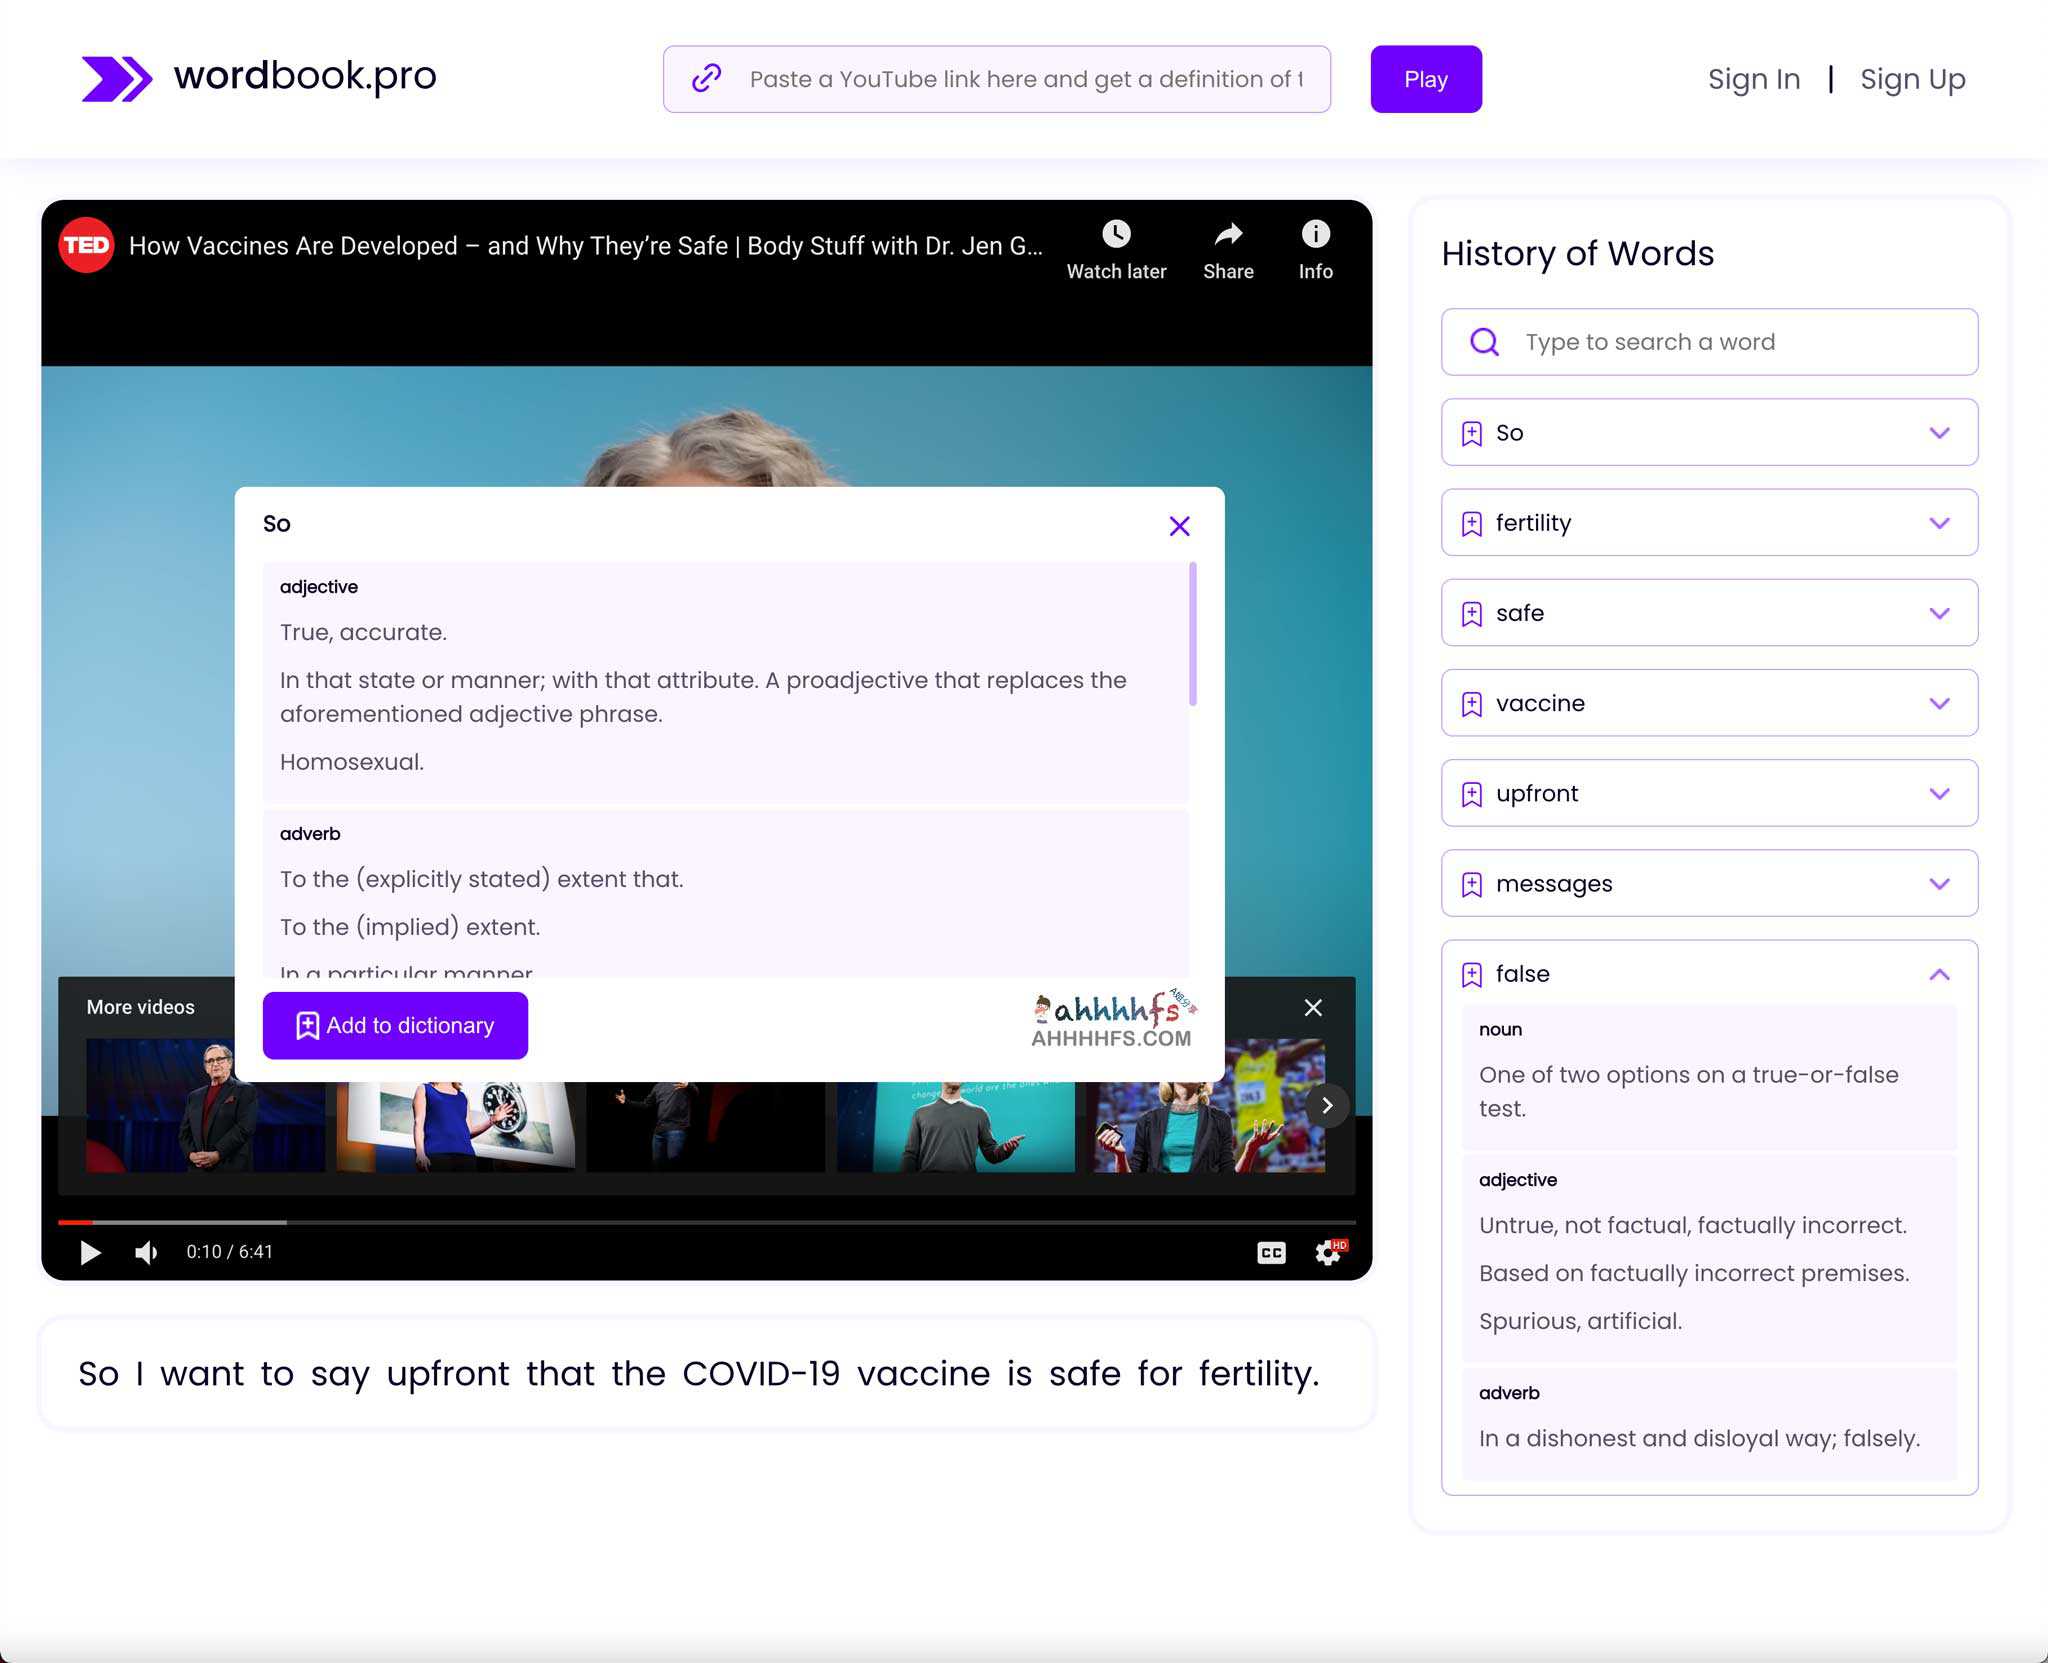
Task: Expand the 'fertility' word entry
Action: click(x=1943, y=523)
